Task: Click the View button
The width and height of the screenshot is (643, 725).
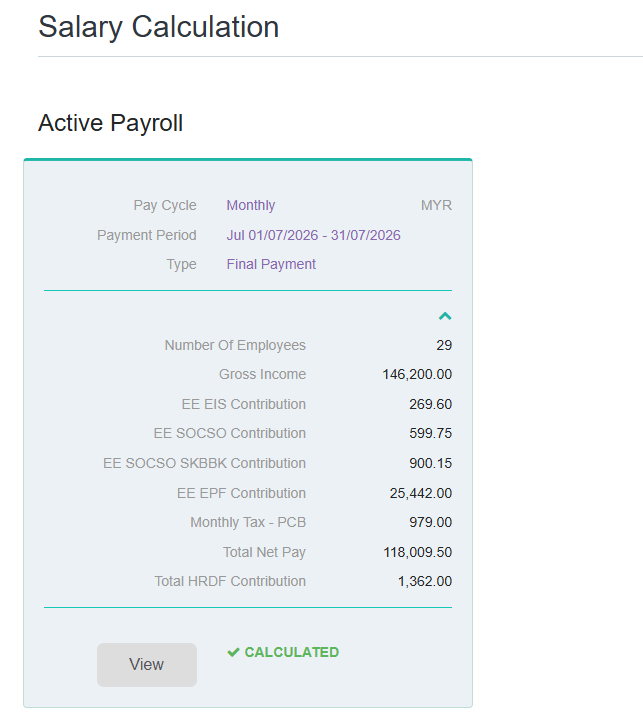Action: click(x=147, y=664)
